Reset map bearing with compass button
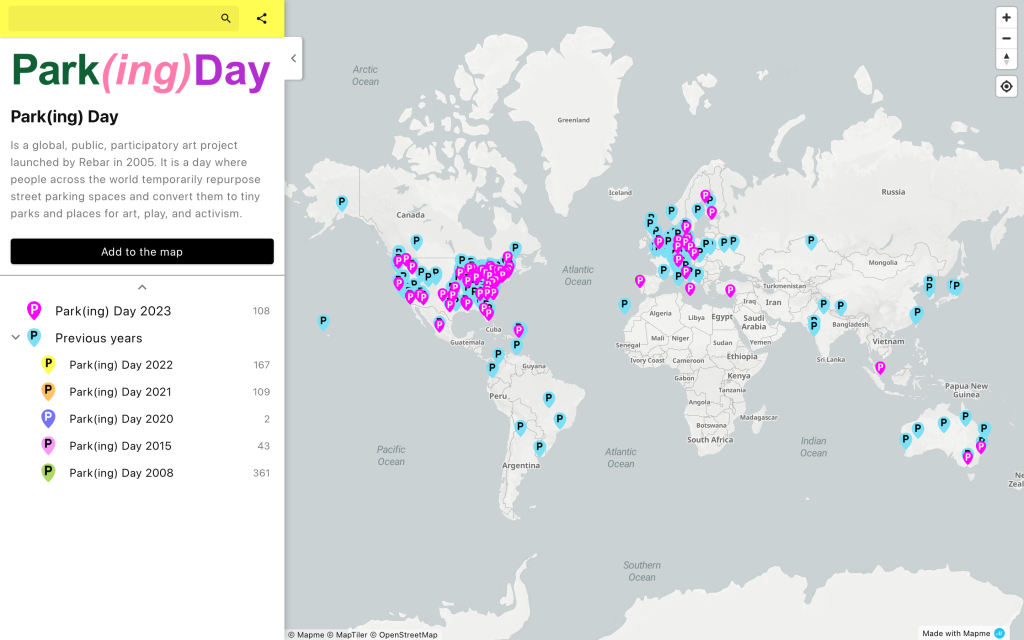Screen dimensions: 1024x640 (1006, 59)
